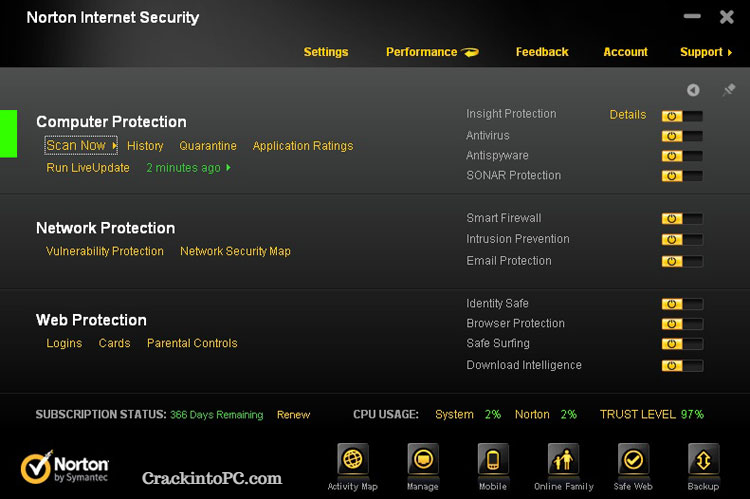Disable the Smart Firewall switch

tap(682, 219)
